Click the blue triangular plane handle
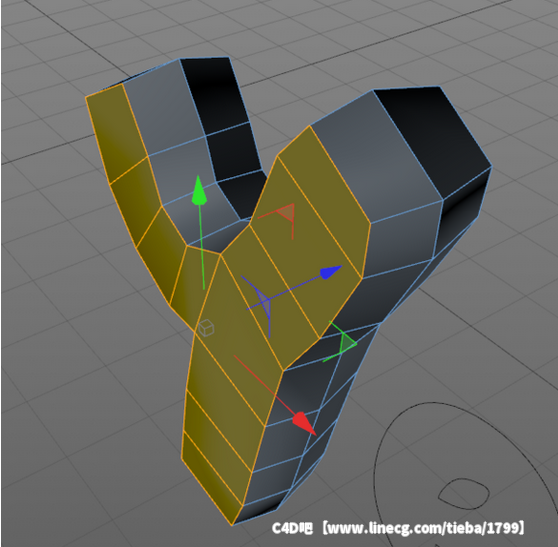Screen dimensions: 558x547 point(264,301)
